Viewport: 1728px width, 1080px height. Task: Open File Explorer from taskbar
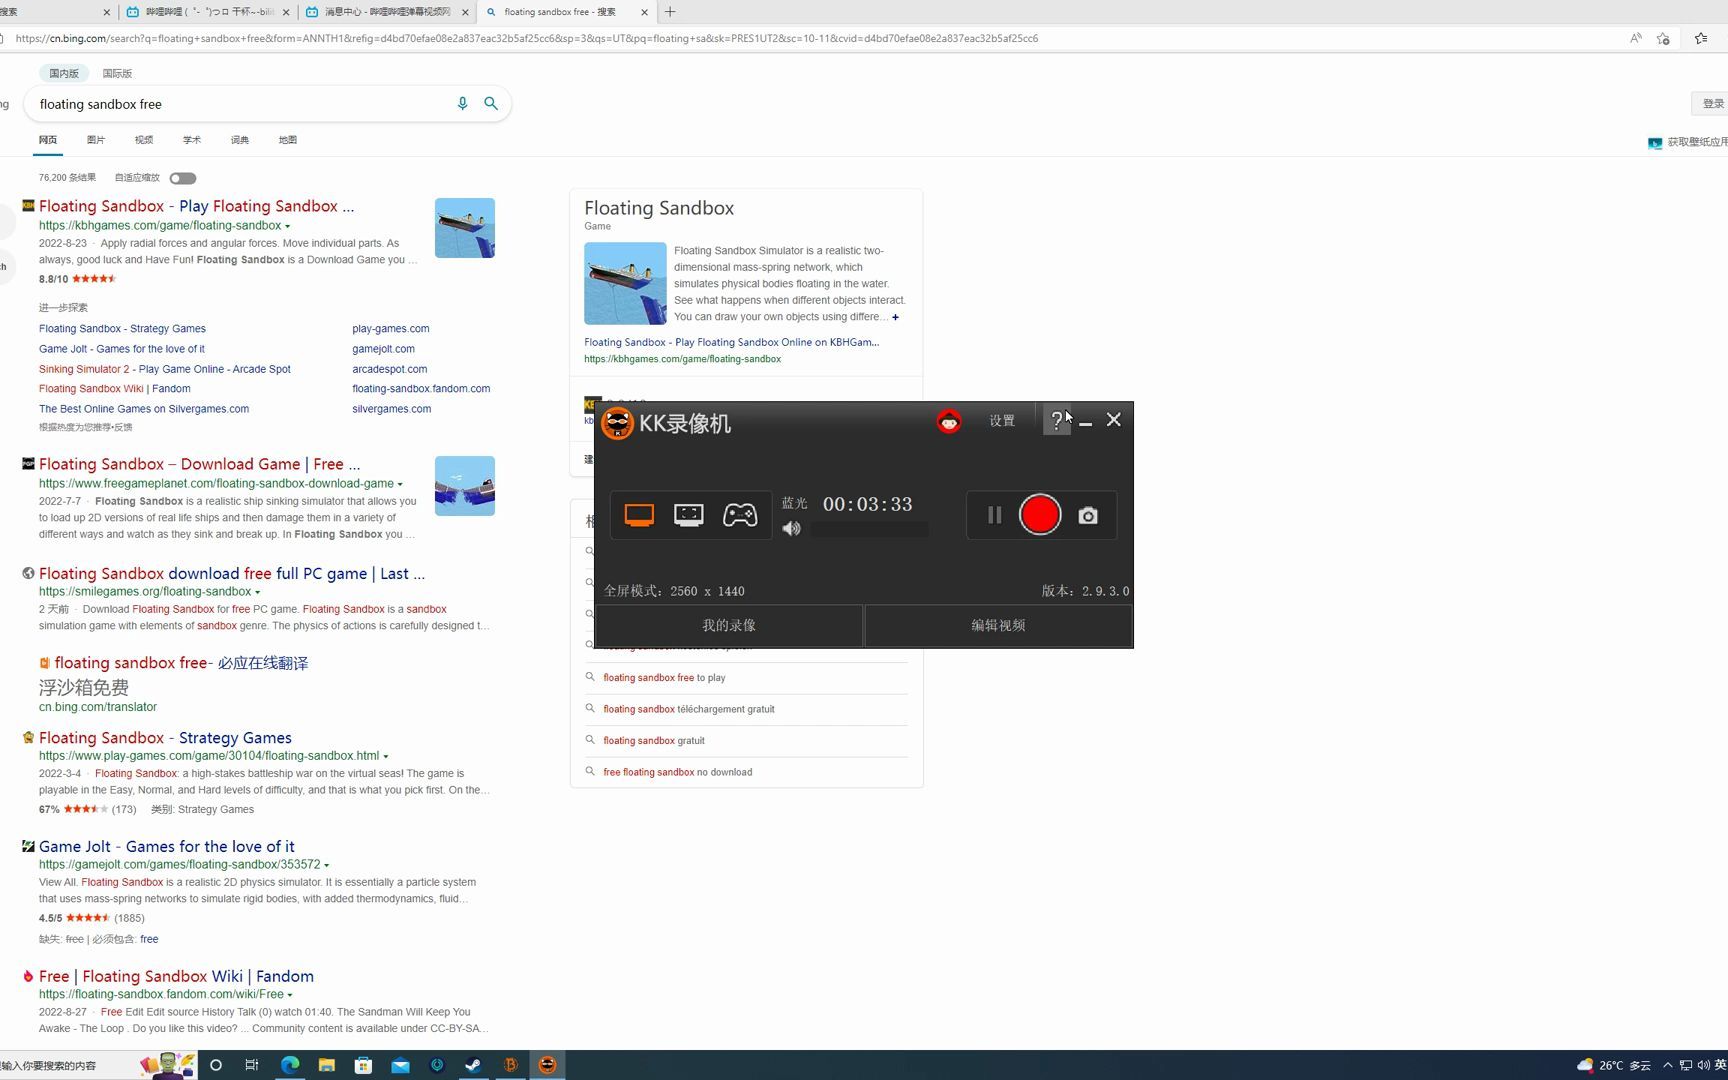(326, 1066)
